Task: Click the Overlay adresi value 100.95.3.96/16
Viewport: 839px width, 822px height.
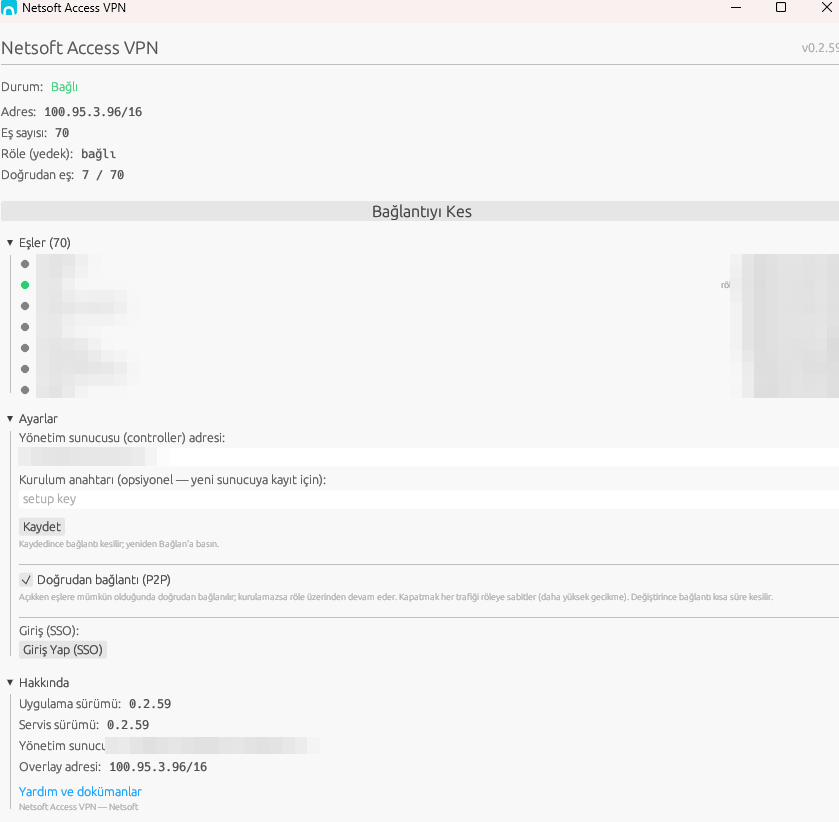Action: click(158, 767)
